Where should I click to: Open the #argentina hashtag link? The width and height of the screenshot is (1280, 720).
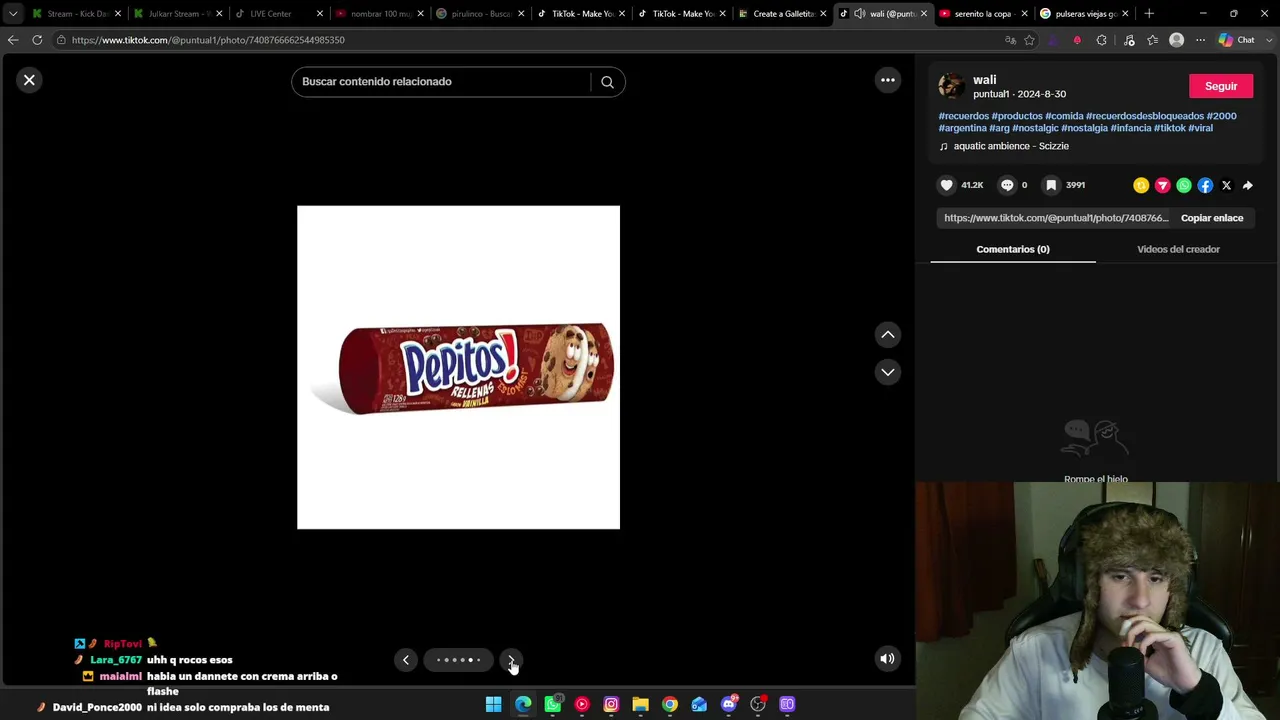coord(962,128)
